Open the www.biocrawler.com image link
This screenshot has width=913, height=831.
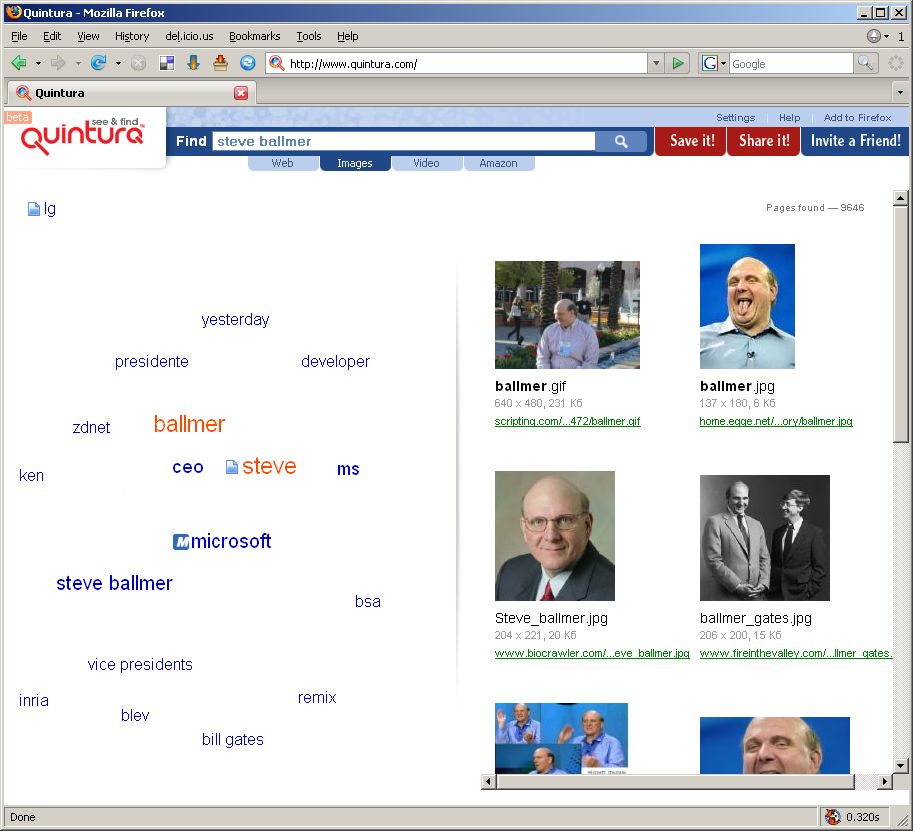[x=592, y=653]
